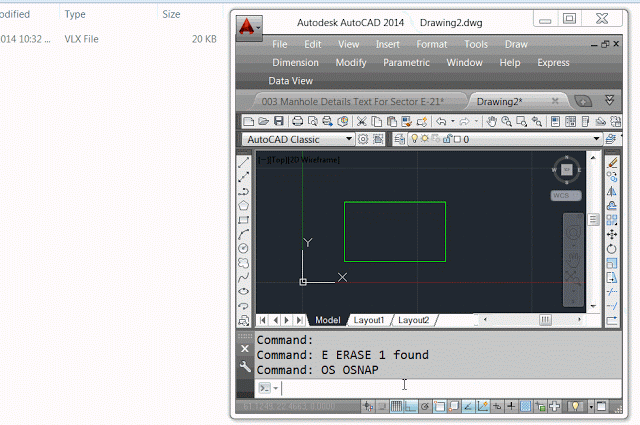The height and width of the screenshot is (425, 640).
Task: Select the Rectangle draw tool
Action: point(243,220)
